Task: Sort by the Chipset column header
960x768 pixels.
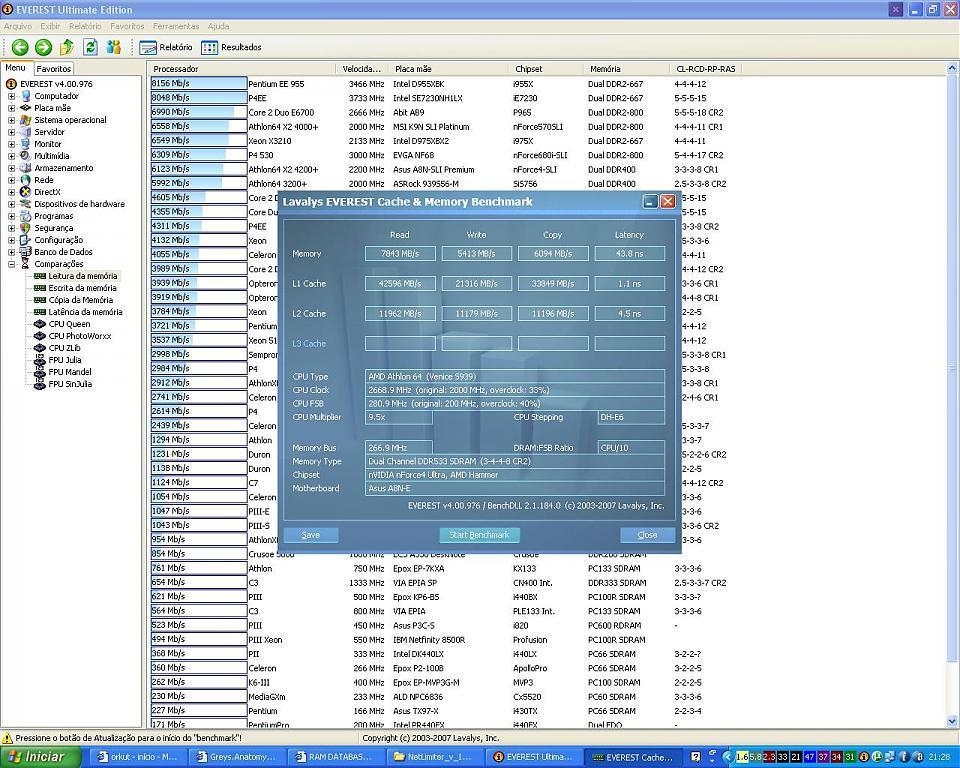Action: pyautogui.click(x=528, y=69)
